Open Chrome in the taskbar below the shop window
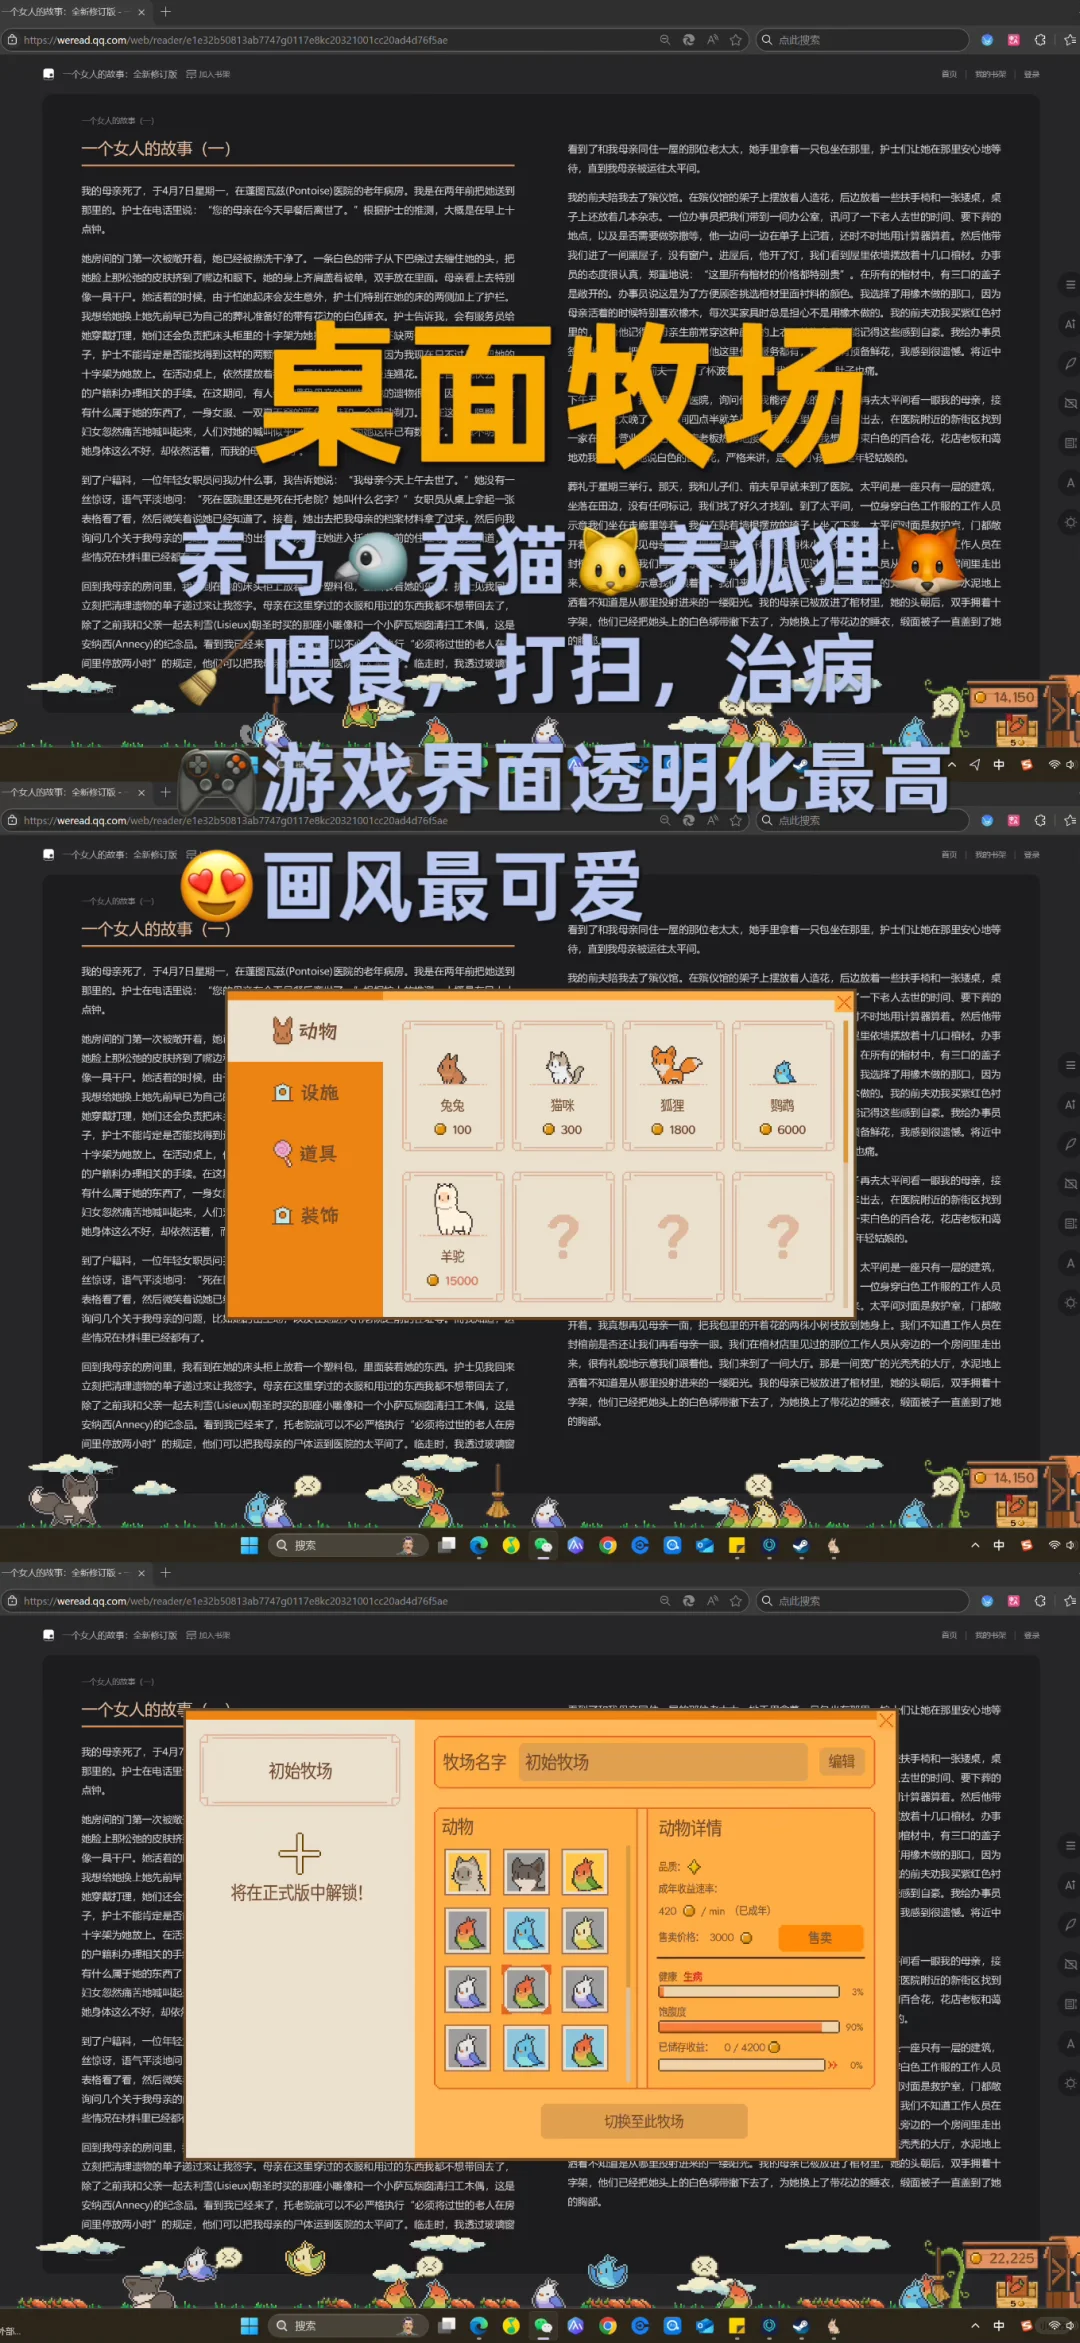This screenshot has height=2343, width=1080. point(607,1545)
